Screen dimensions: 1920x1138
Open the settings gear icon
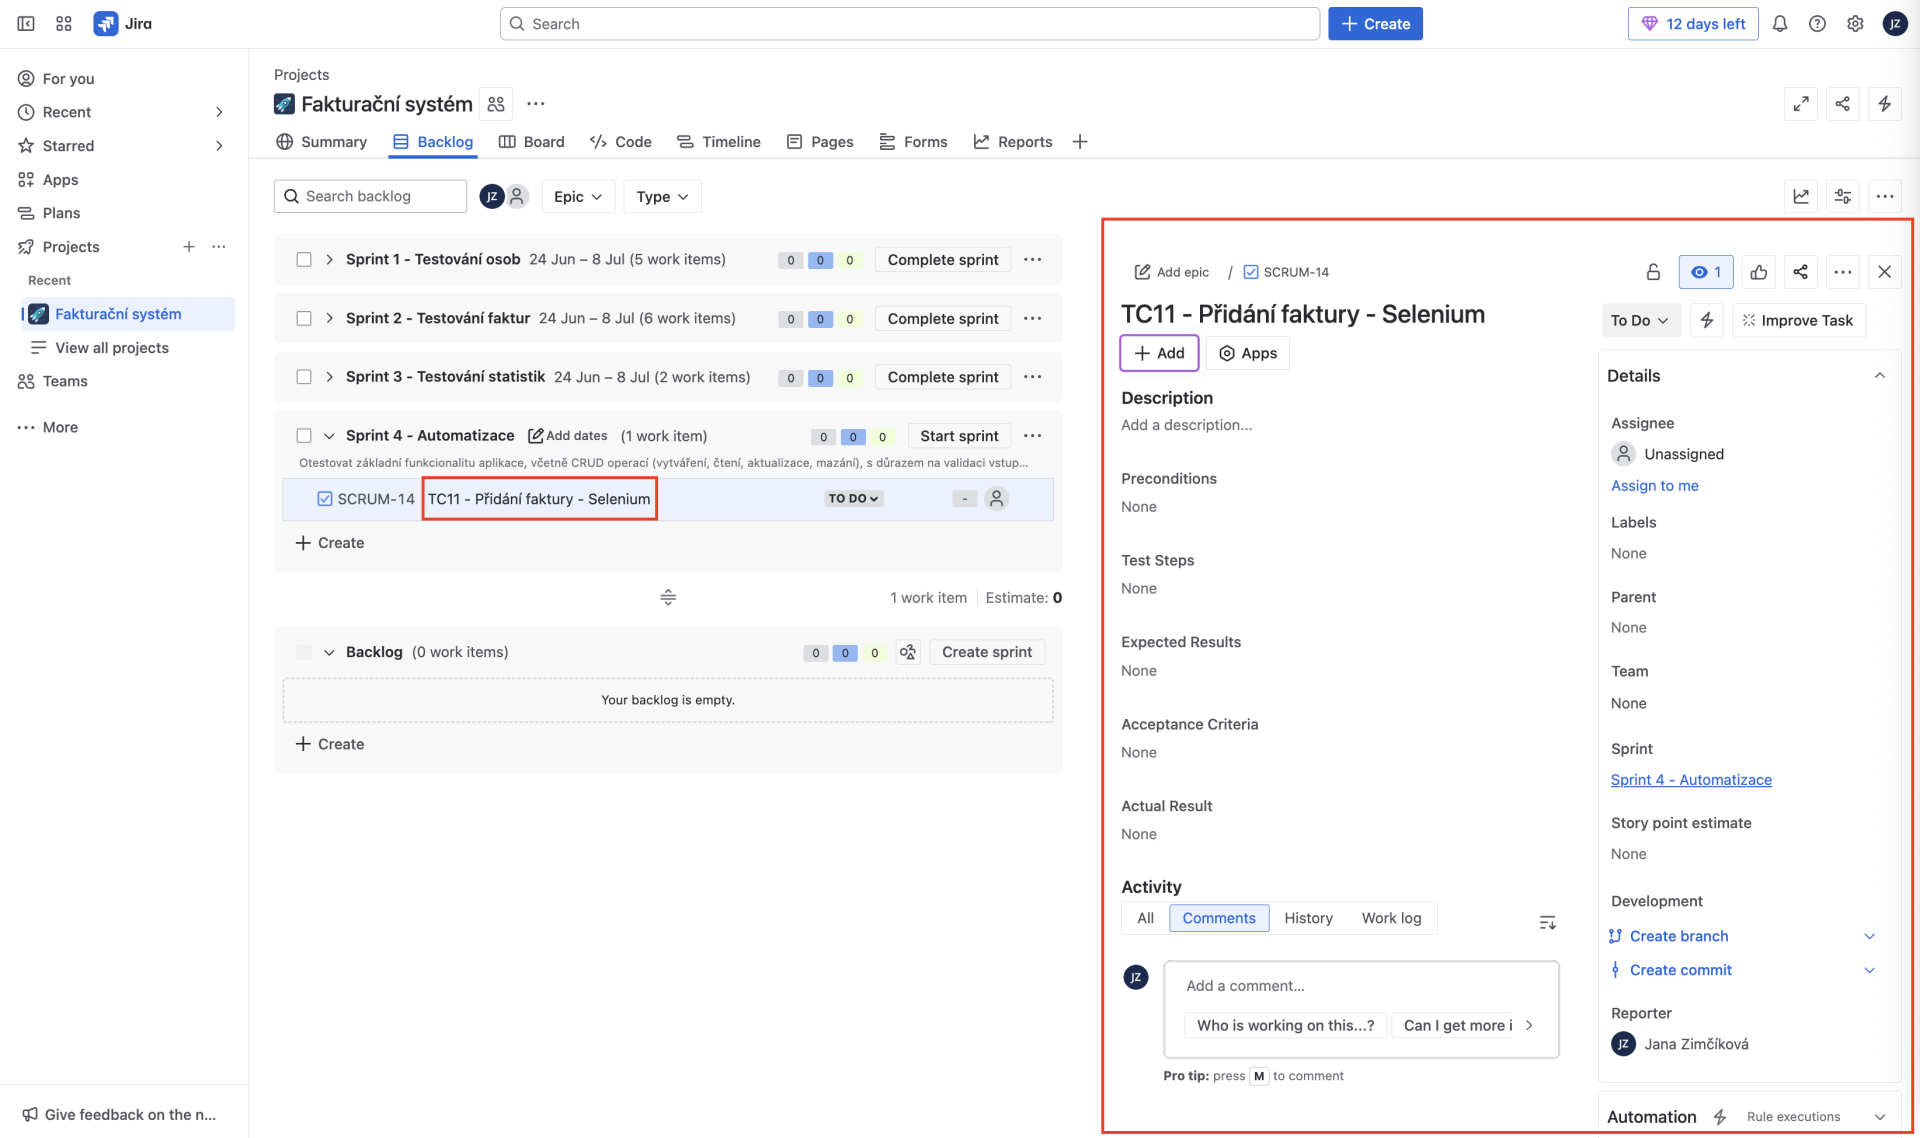pos(1856,24)
